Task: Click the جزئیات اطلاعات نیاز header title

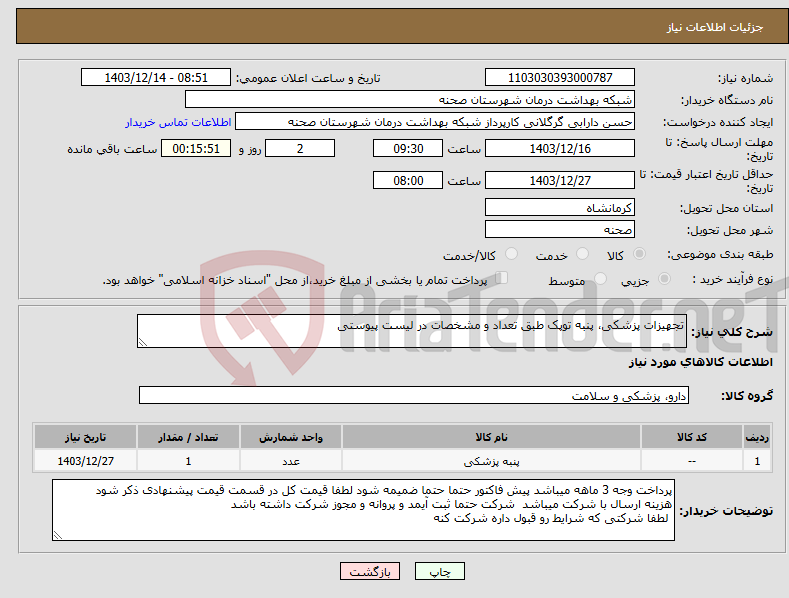Action: [x=715, y=27]
